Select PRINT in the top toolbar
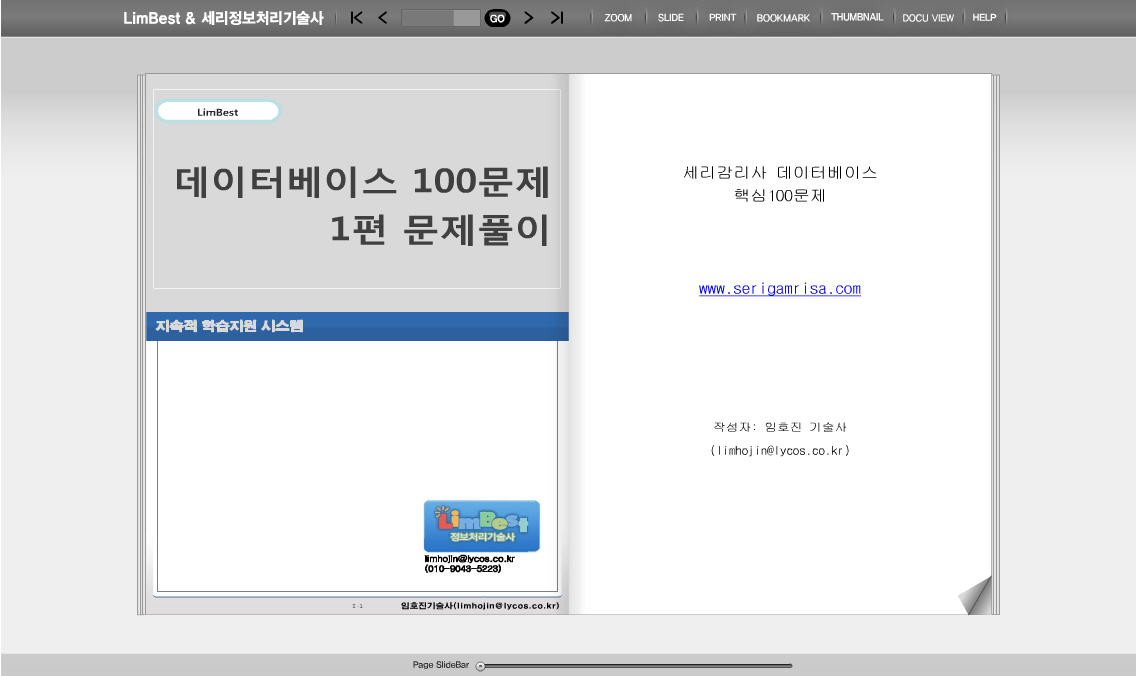 722,17
